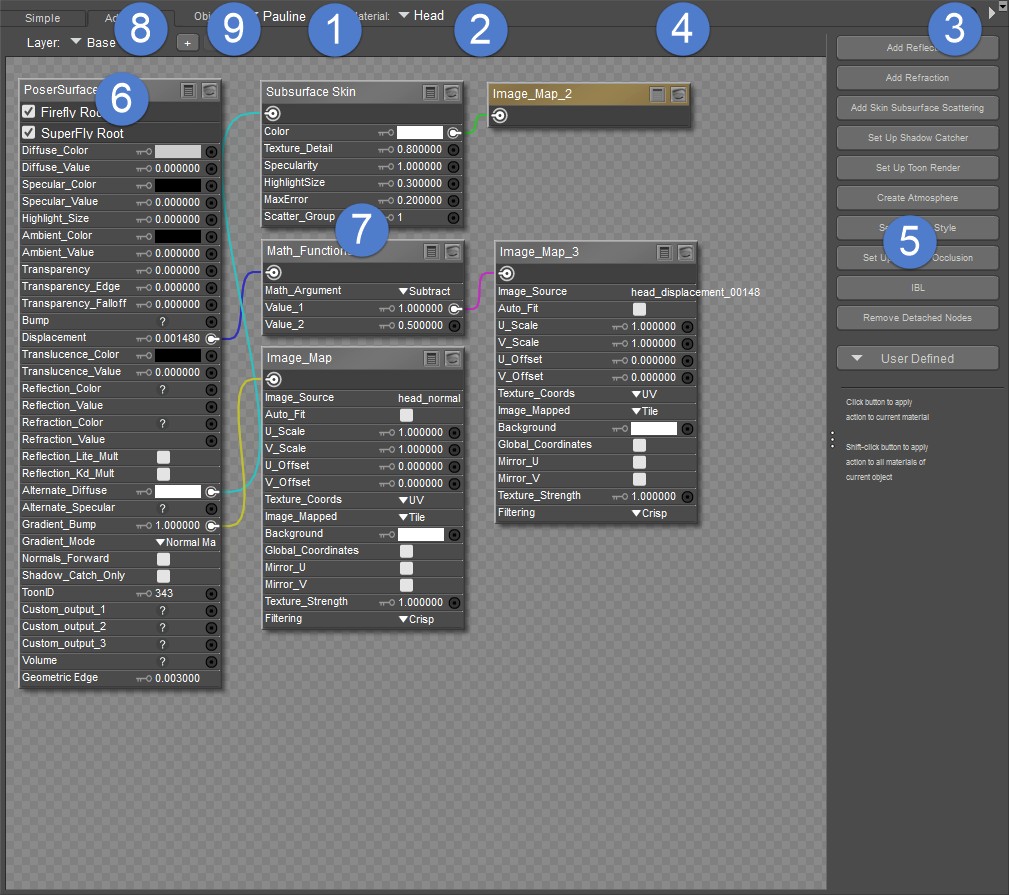The width and height of the screenshot is (1009, 895).
Task: Click the PoserSurface node preview icon
Action: coord(210,91)
